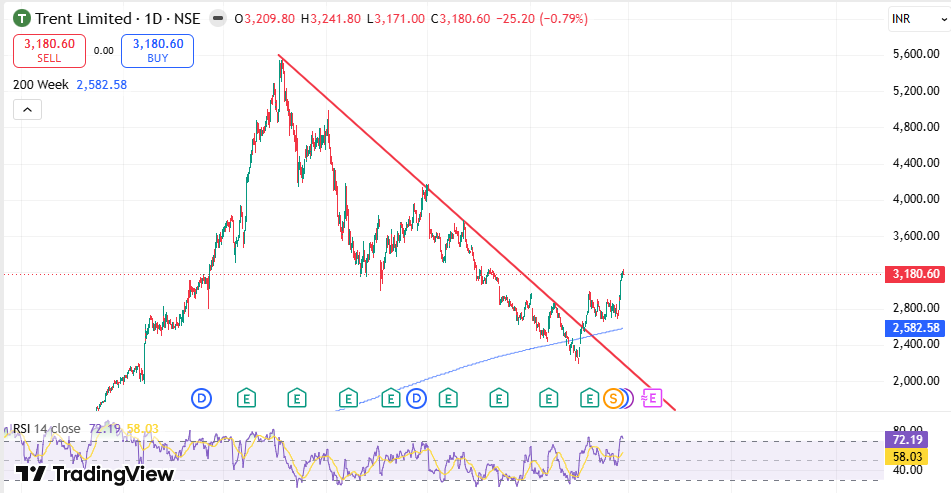The width and height of the screenshot is (951, 493).
Task: Click the 3,600.00 price scale label
Action: coord(916,236)
